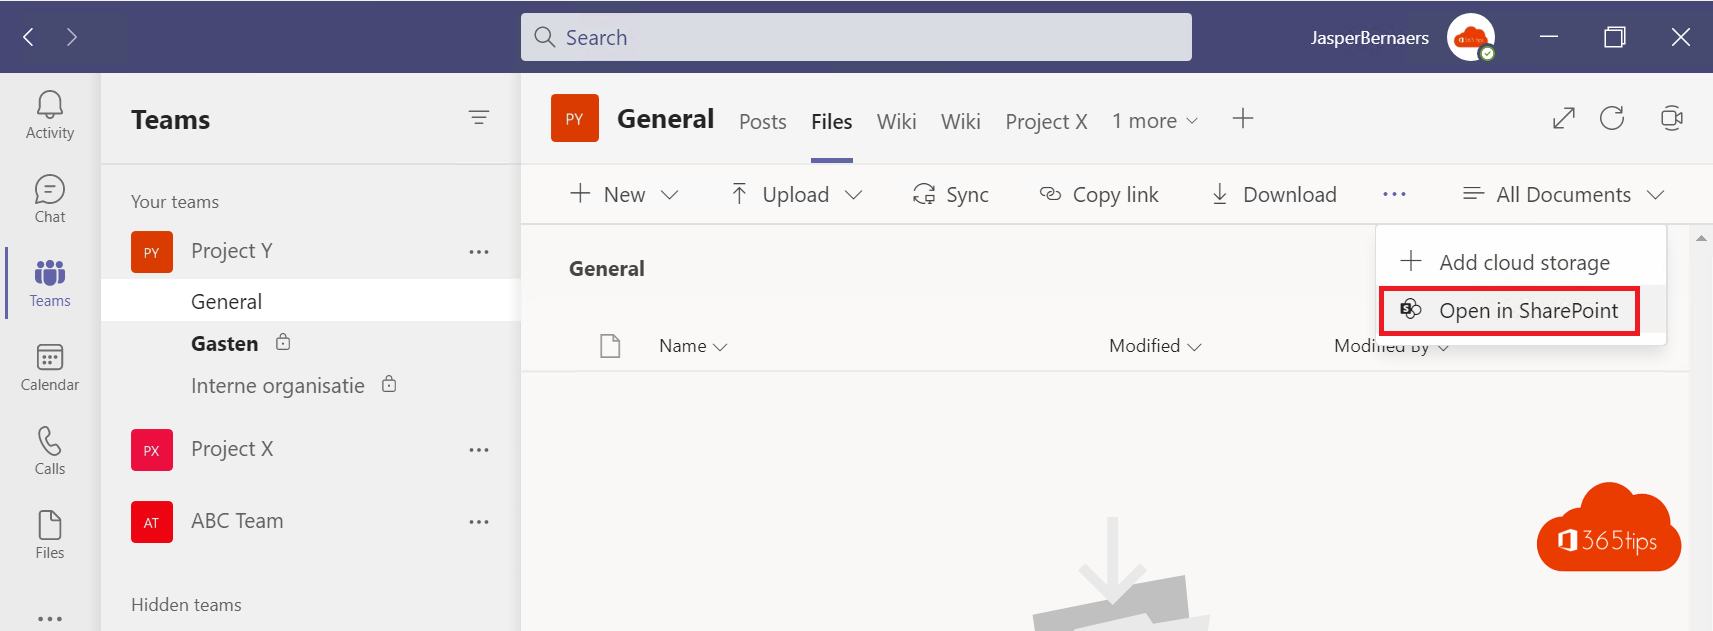
Task: Open more options for ABC Team
Action: 479,522
